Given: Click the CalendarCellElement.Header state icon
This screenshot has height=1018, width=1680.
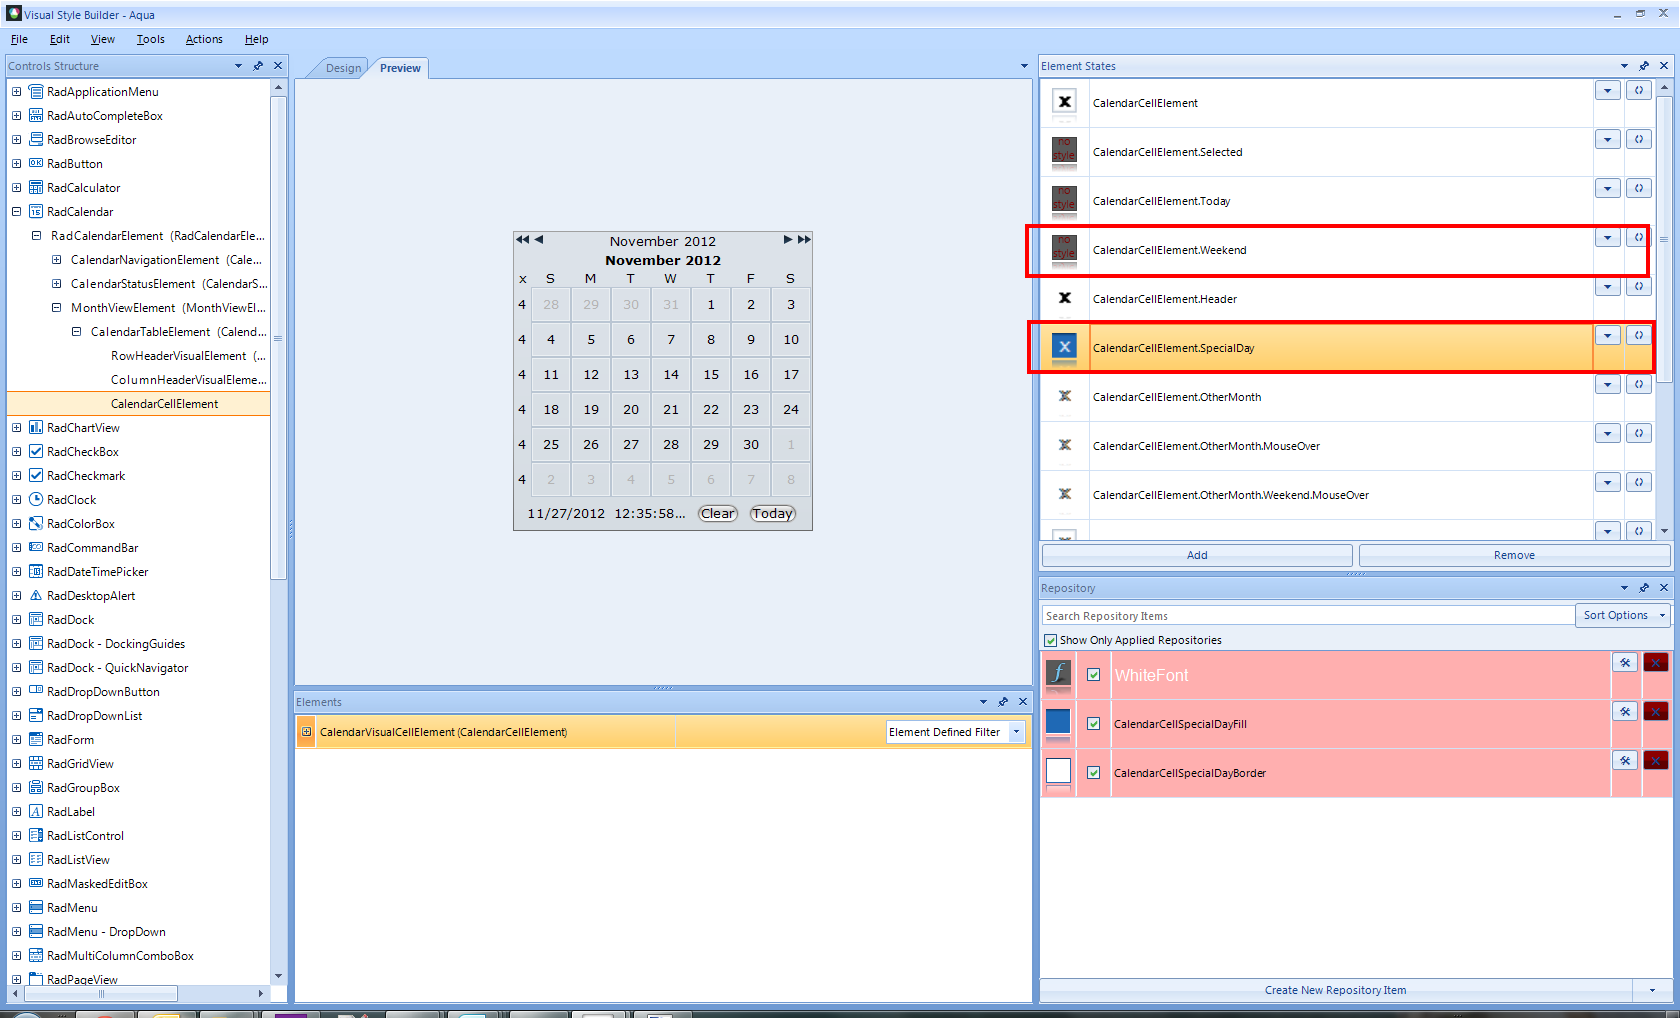Looking at the screenshot, I should click(x=1065, y=298).
